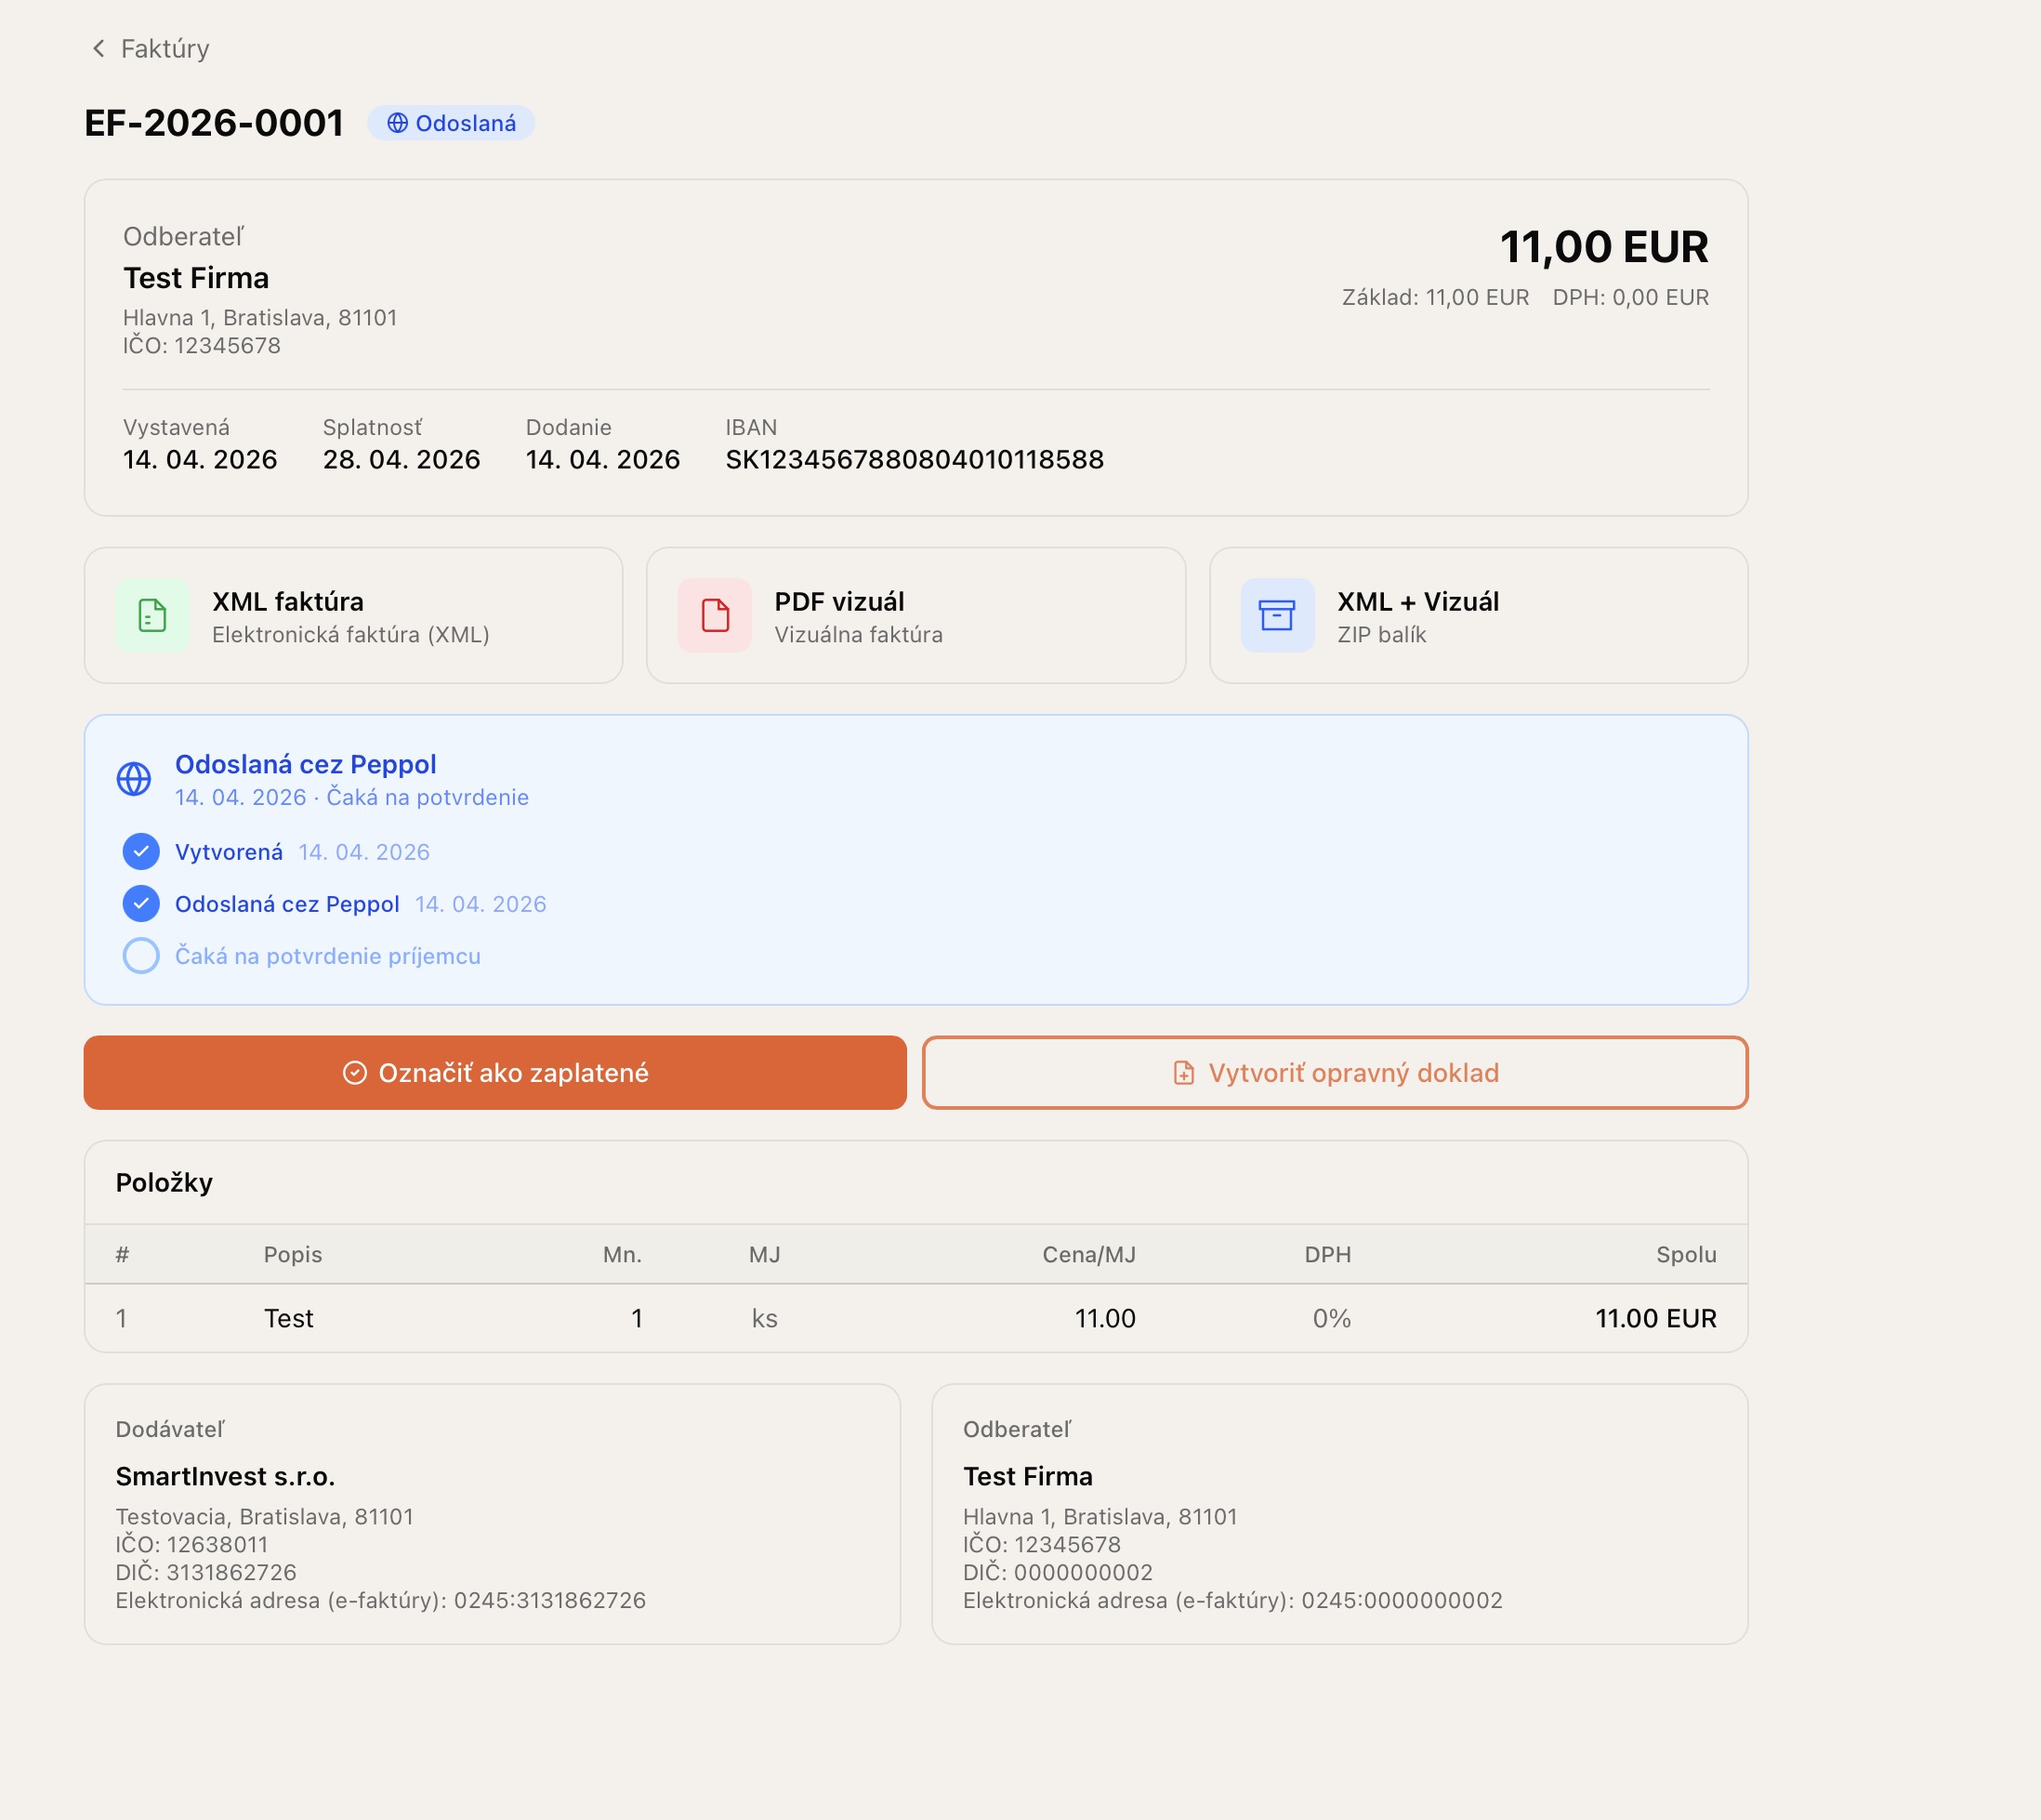Viewport: 2041px width, 1820px height.
Task: Click the back chevron beside Faktúry
Action: [x=98, y=48]
